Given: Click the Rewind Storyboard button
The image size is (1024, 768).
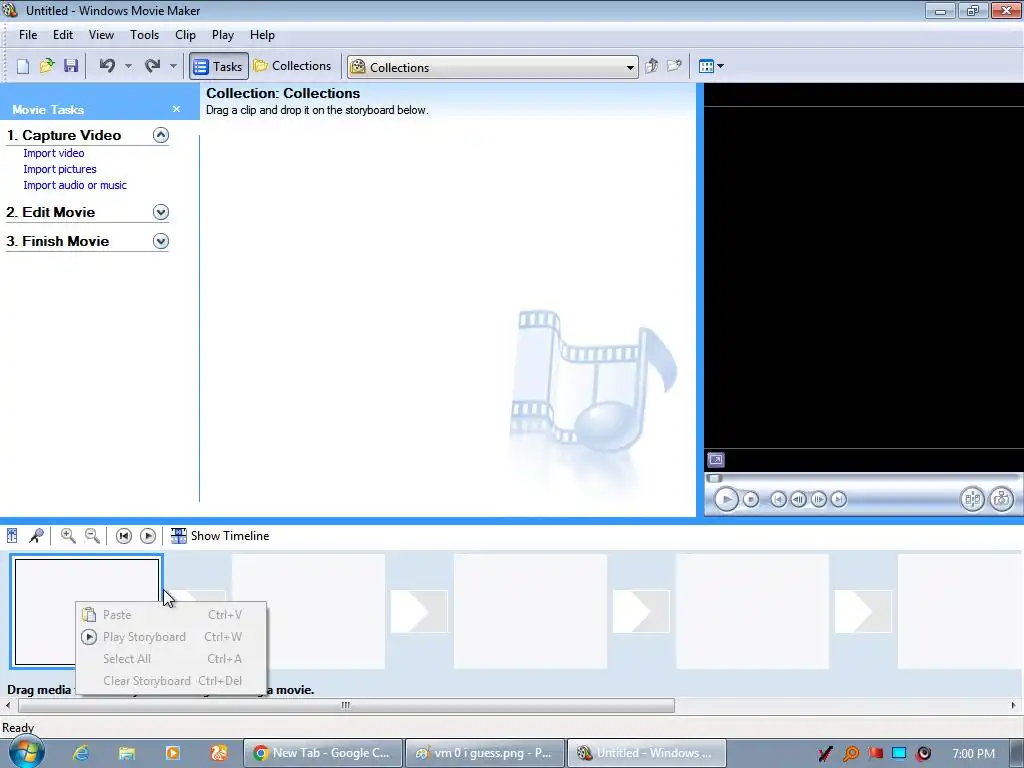Looking at the screenshot, I should [x=123, y=536].
